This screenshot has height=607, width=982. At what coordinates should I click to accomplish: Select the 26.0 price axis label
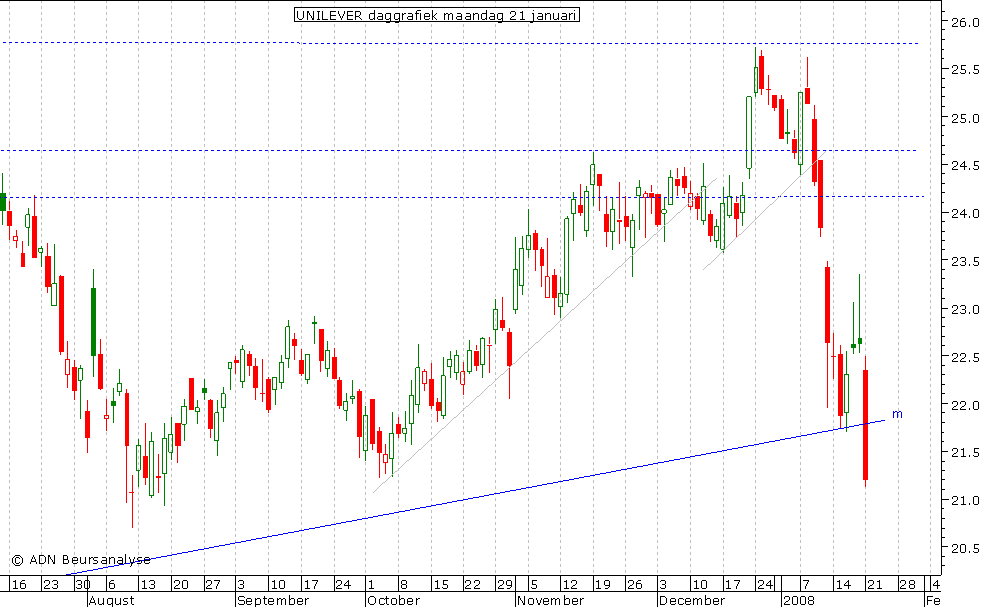964,23
